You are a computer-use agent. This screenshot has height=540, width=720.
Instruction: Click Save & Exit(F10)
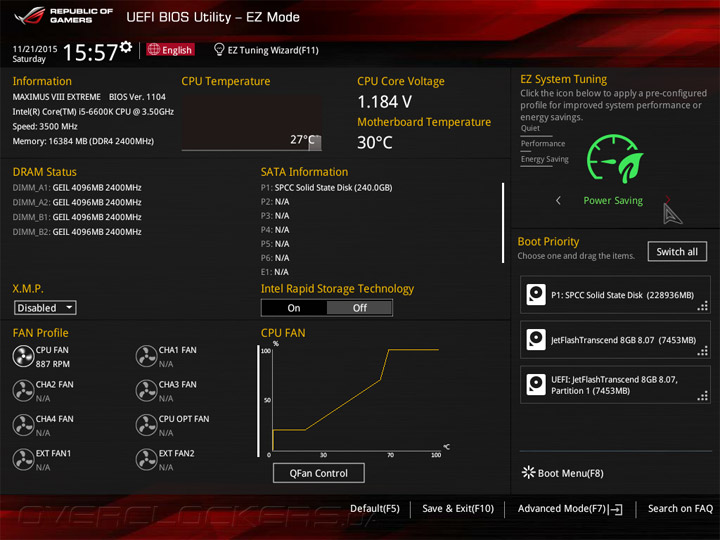pos(458,509)
